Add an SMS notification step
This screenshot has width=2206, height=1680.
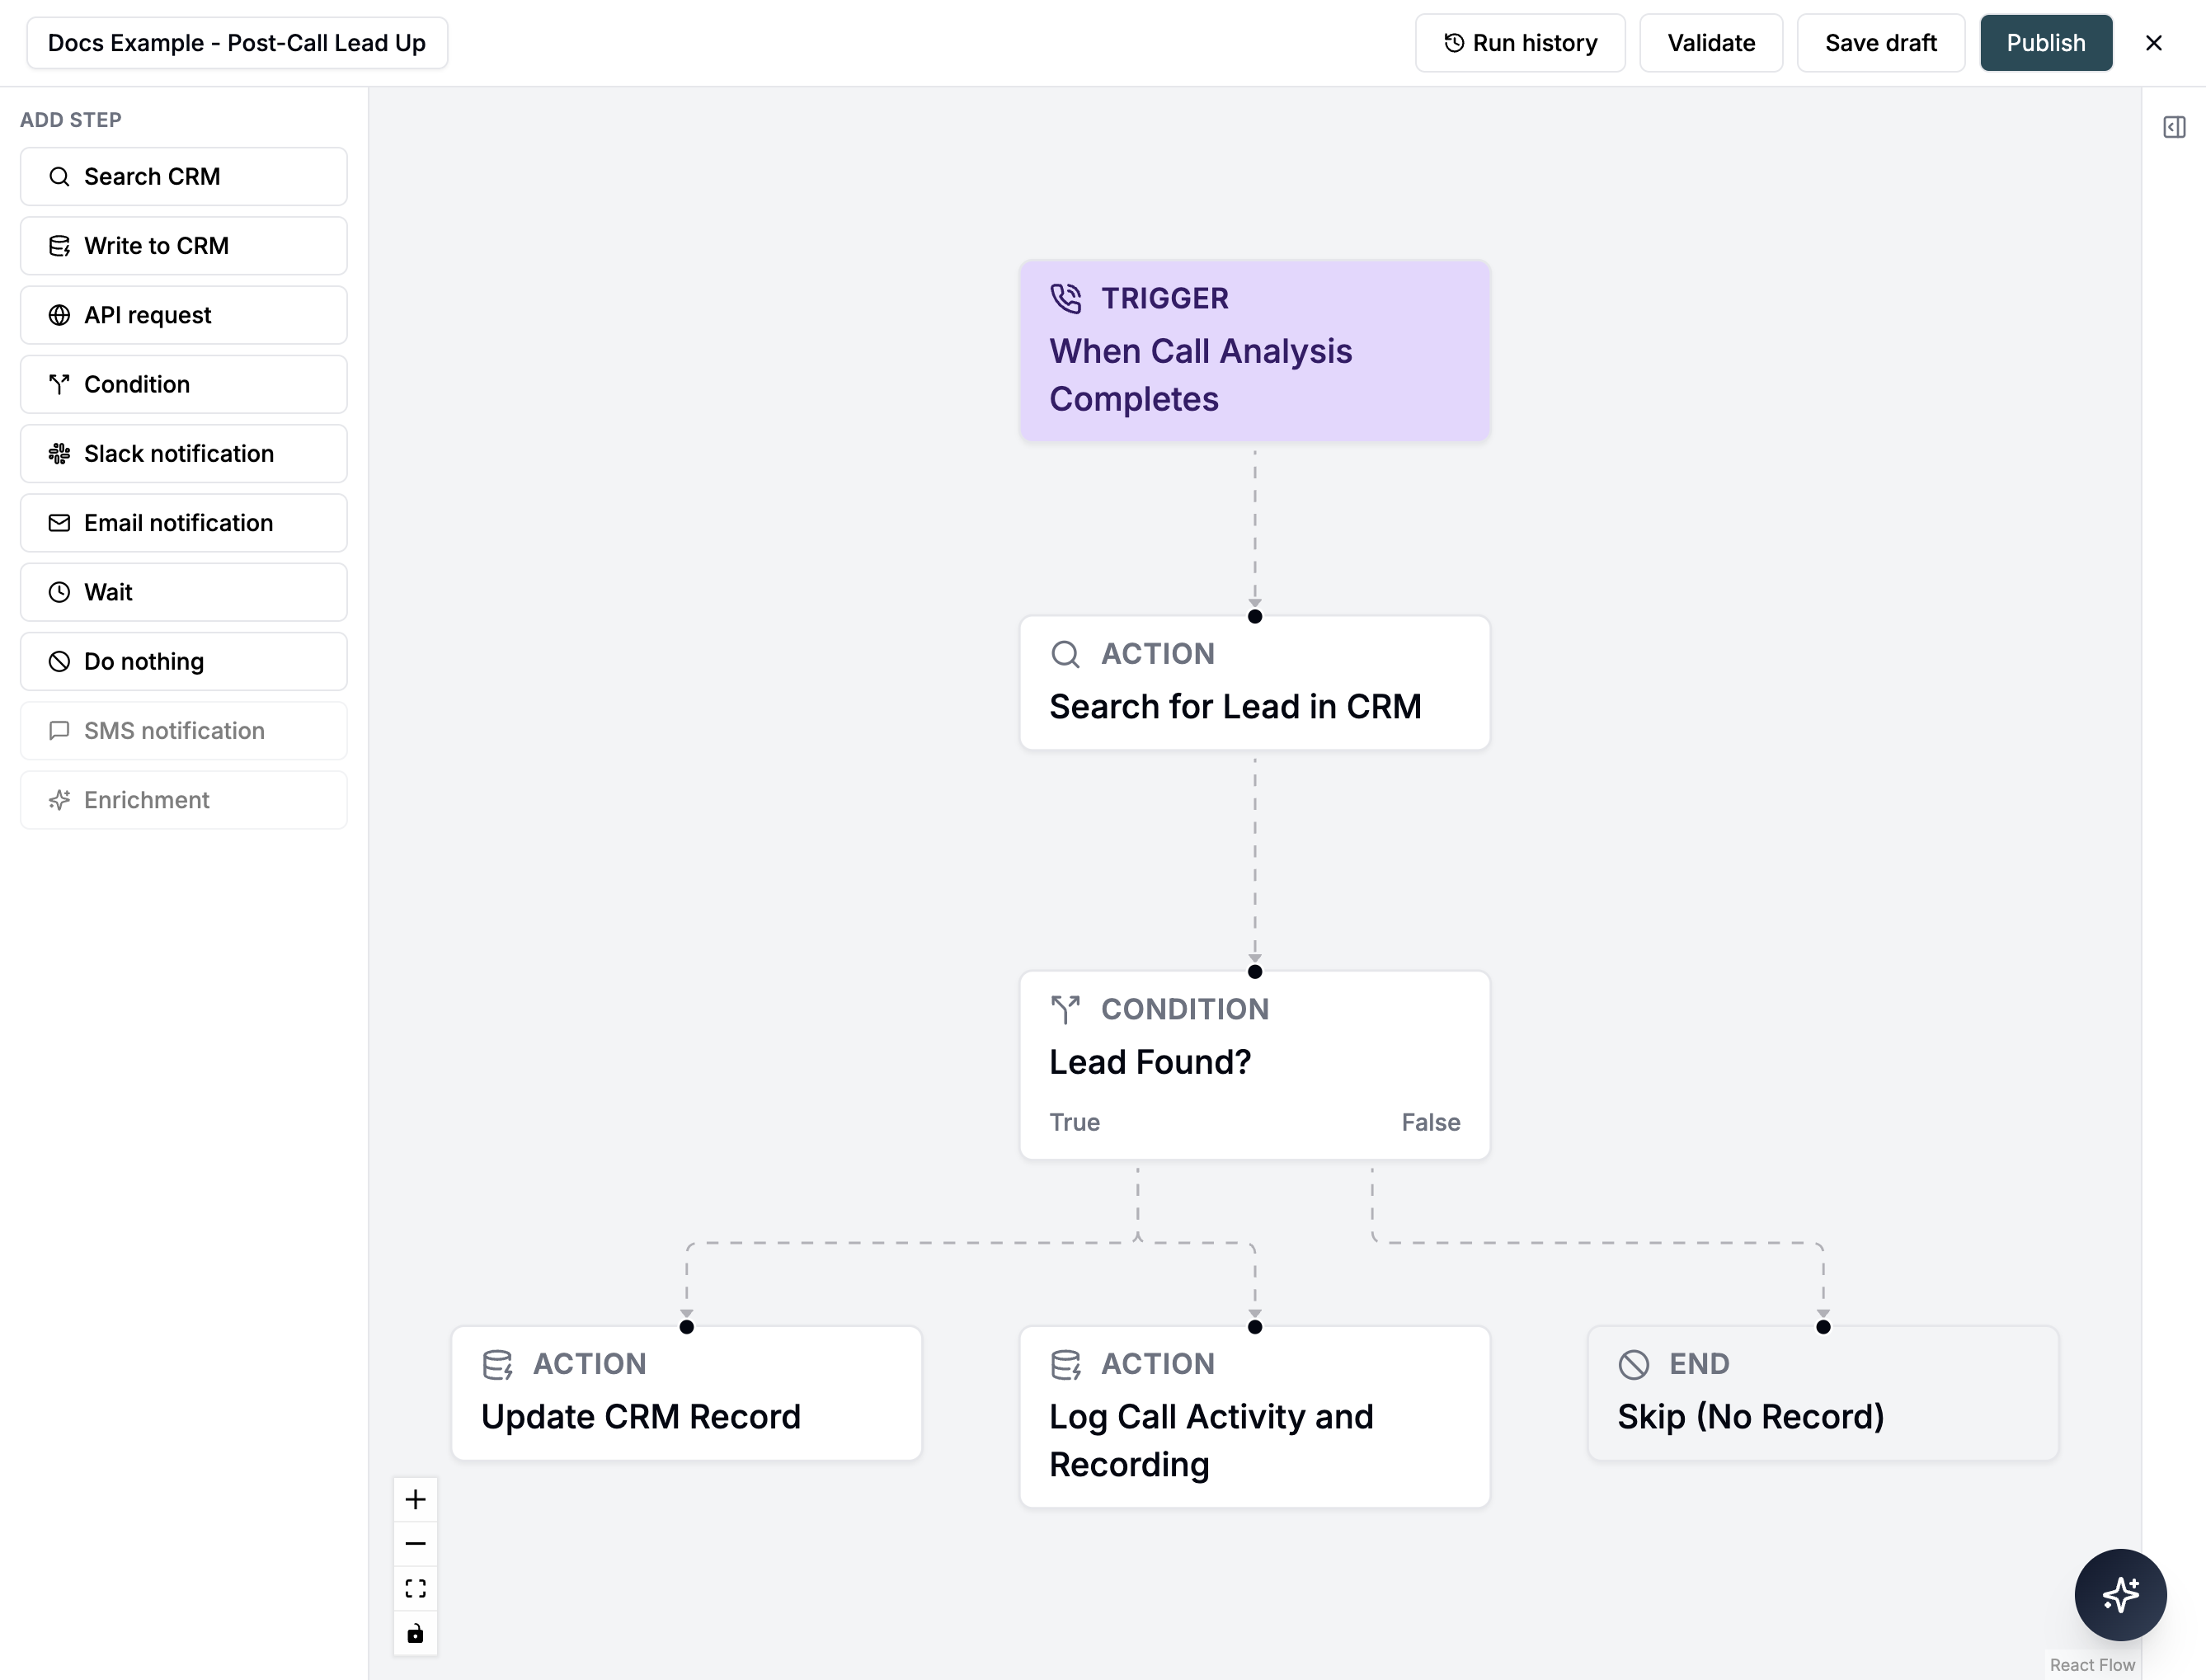(x=184, y=731)
